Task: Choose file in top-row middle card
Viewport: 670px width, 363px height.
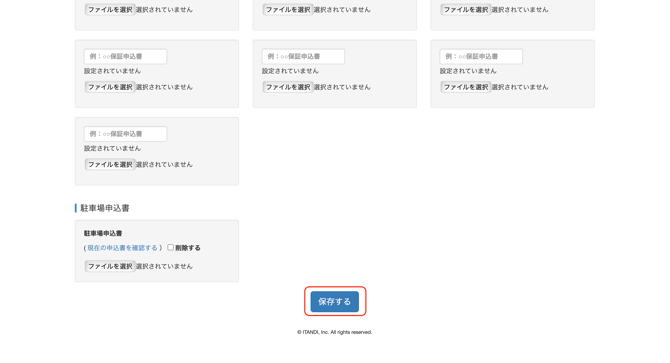Action: click(x=288, y=9)
